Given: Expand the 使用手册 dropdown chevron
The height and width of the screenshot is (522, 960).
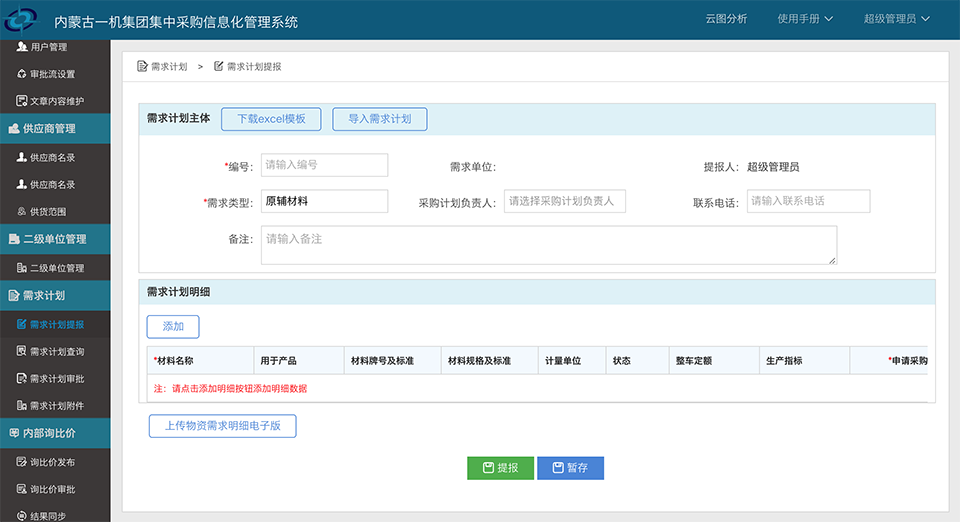Looking at the screenshot, I should [x=828, y=19].
